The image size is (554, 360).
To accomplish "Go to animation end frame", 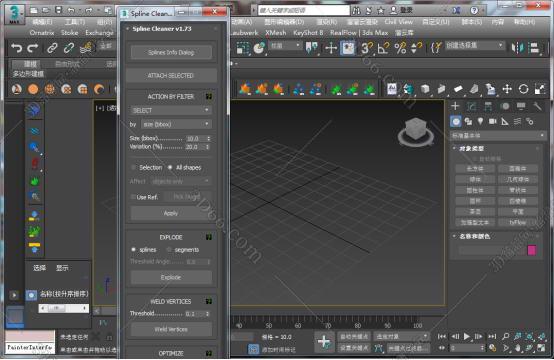I will coord(492,336).
